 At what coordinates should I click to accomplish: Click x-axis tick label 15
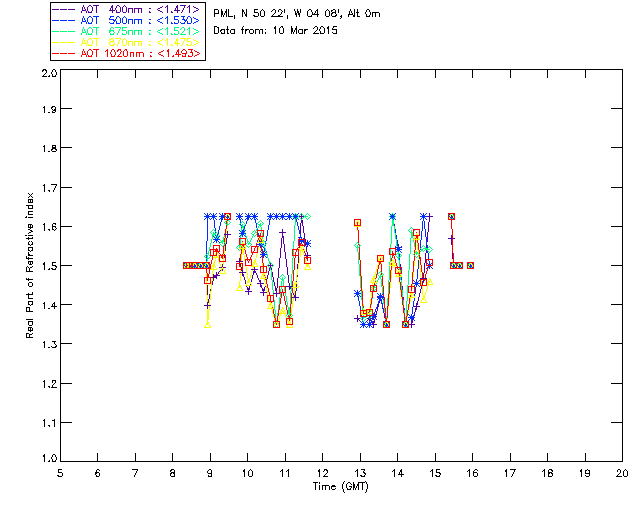(435, 473)
